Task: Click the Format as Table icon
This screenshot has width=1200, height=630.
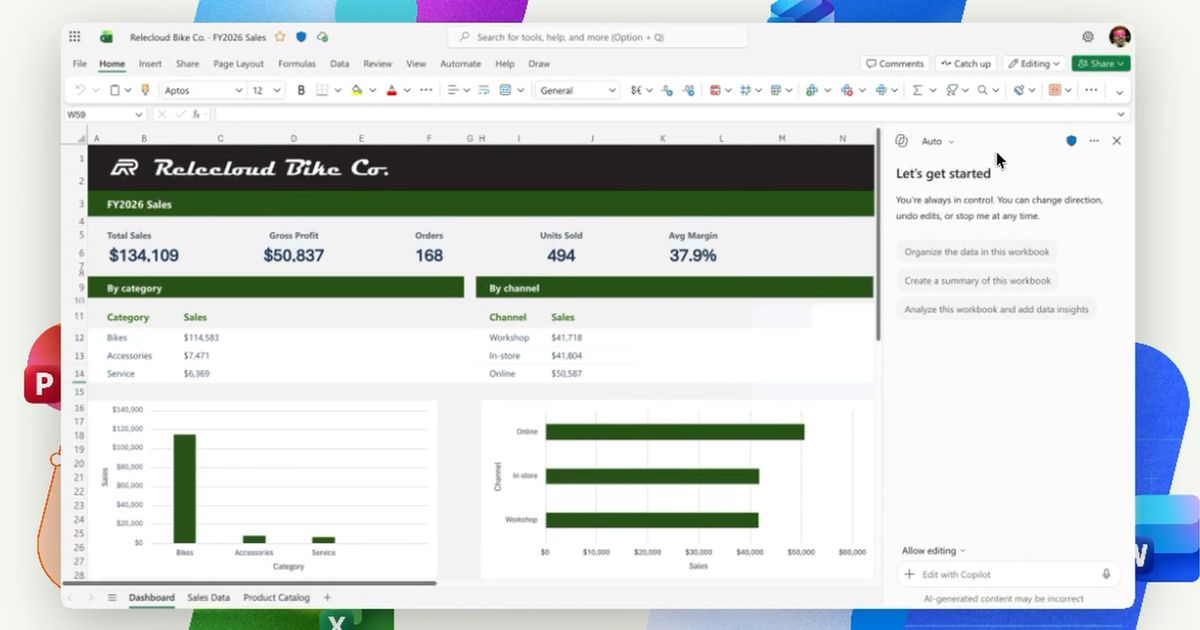Action: click(x=775, y=90)
